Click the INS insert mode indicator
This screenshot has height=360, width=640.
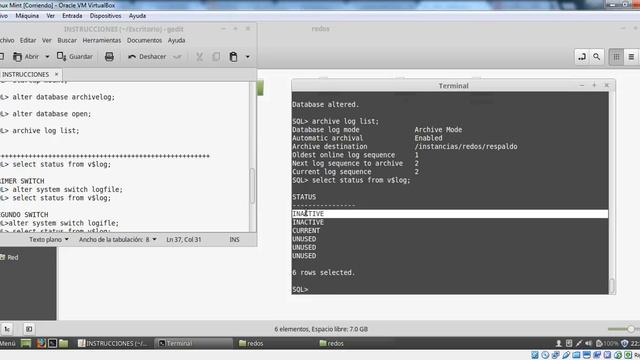[234, 240]
